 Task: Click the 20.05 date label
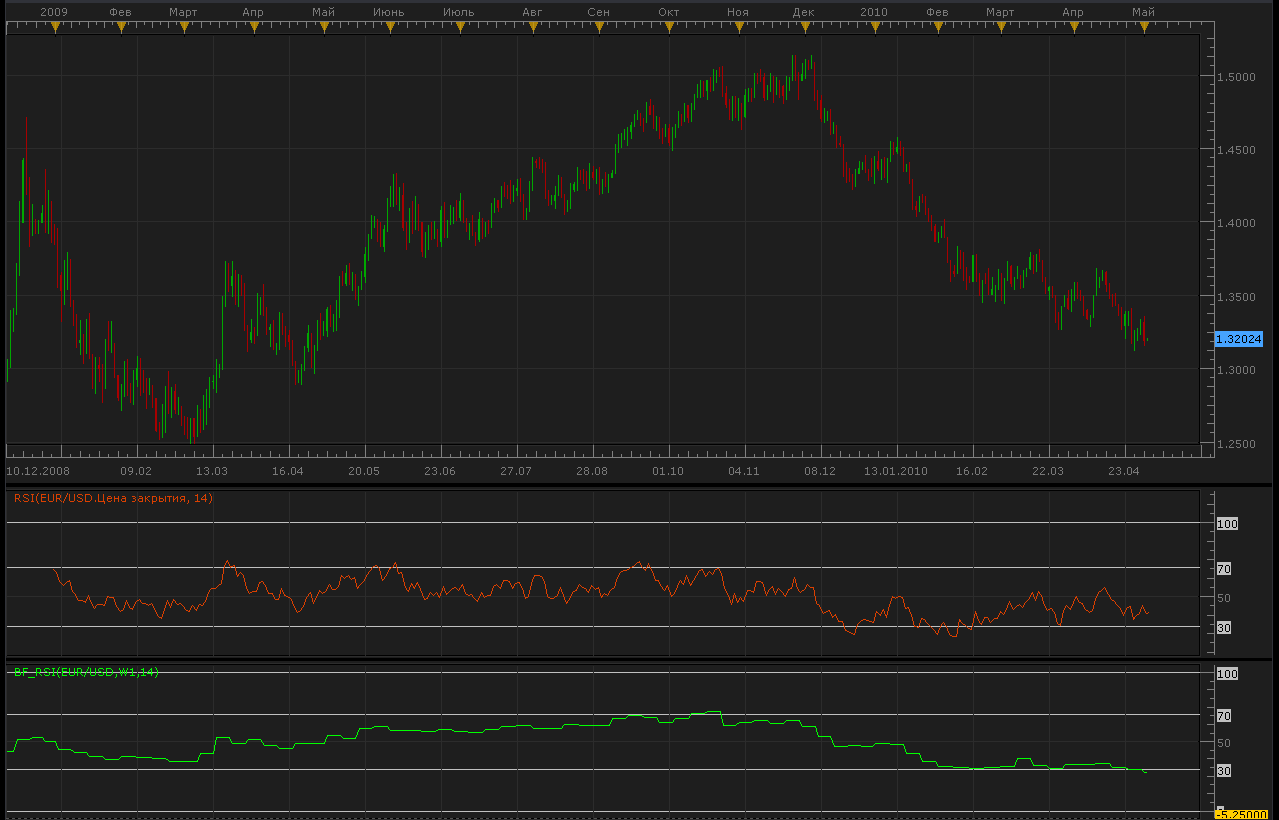(364, 470)
